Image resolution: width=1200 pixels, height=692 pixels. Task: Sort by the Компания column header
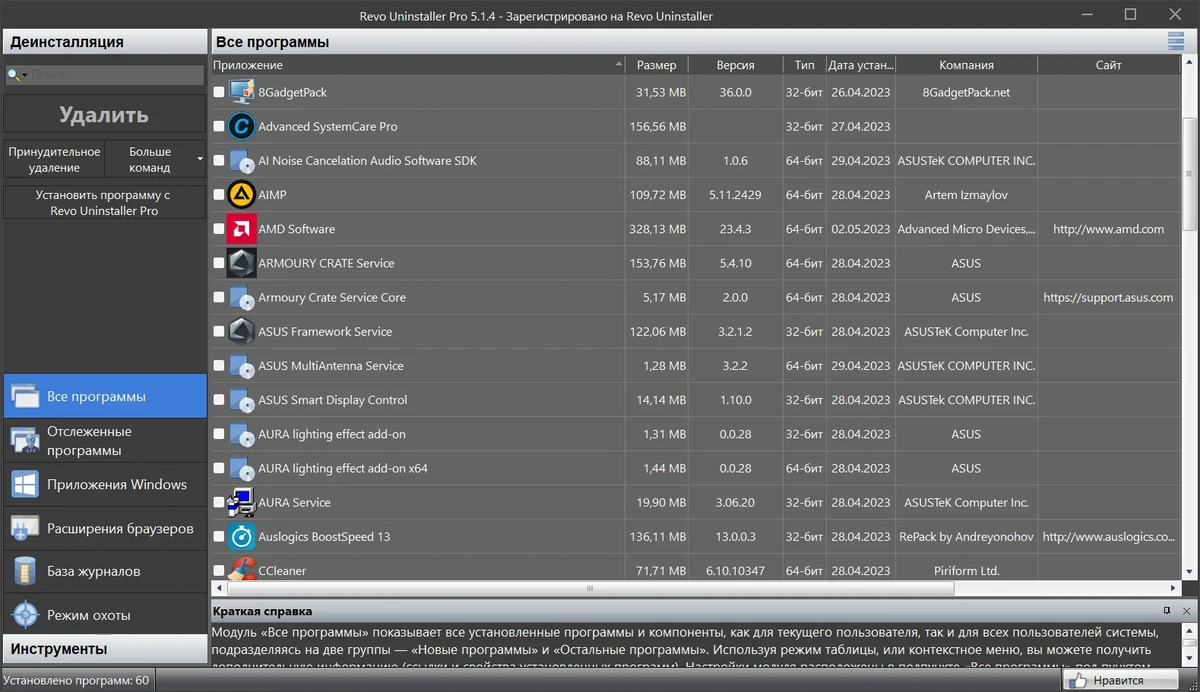966,65
